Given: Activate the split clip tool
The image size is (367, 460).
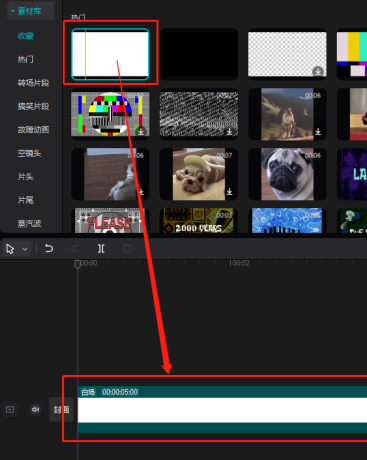Looking at the screenshot, I should 101,249.
